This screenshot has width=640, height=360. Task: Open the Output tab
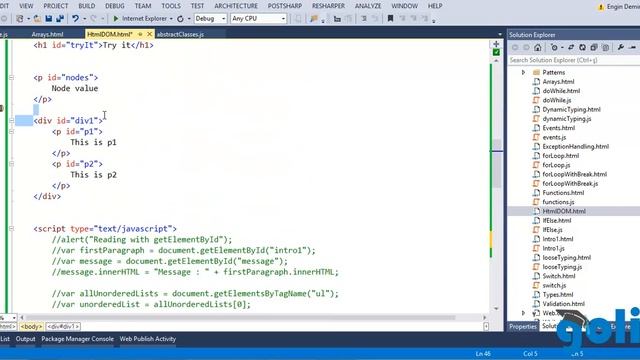pyautogui.click(x=25, y=339)
